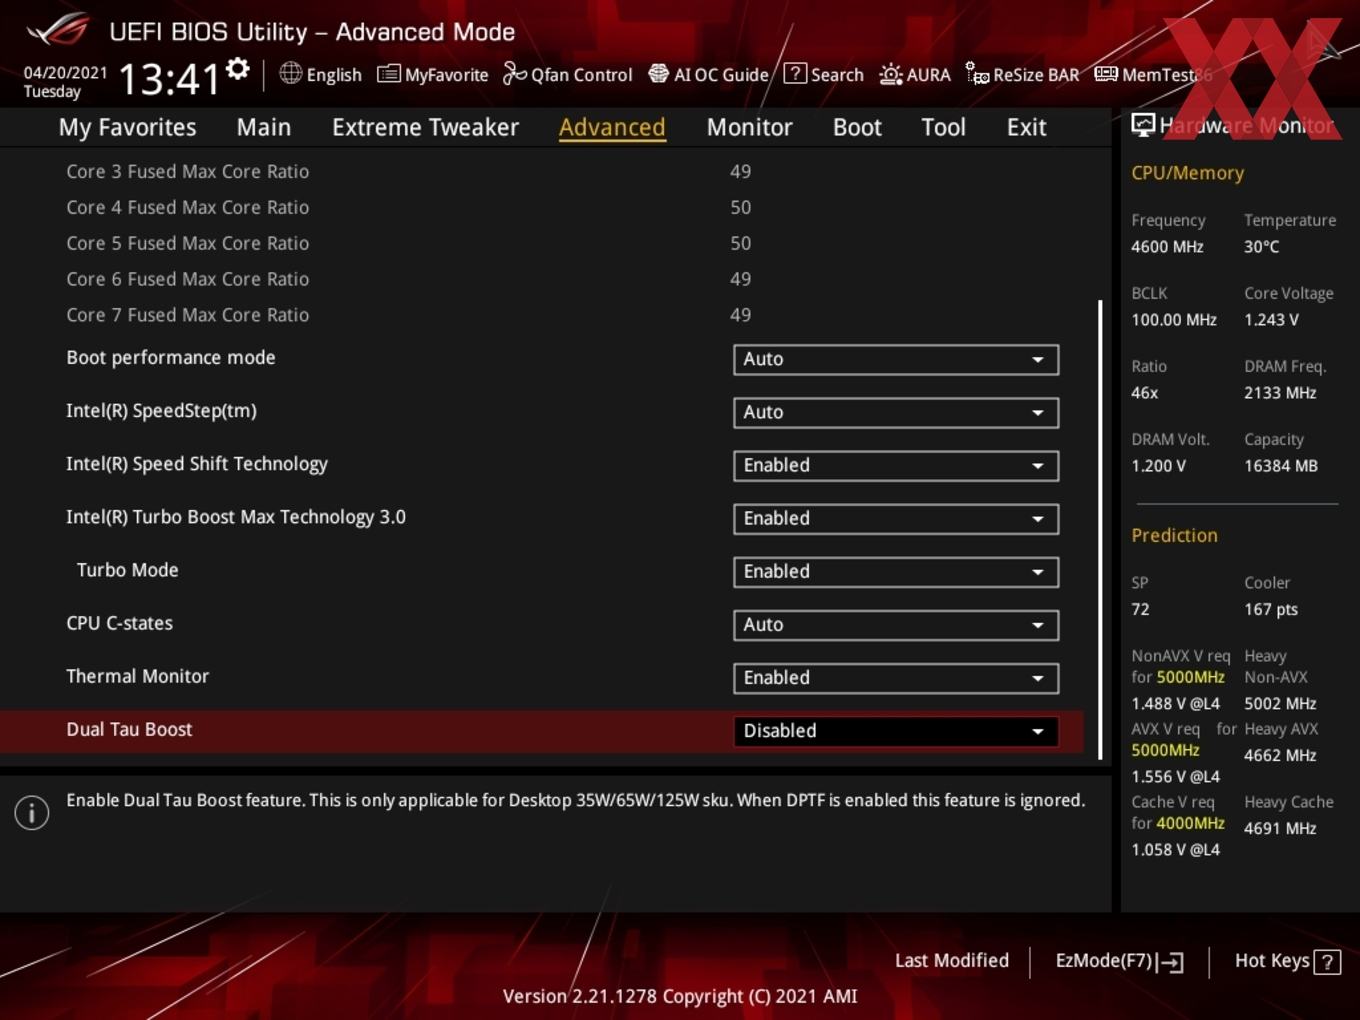Click the date 04/20/2021
Screen dimensions: 1360x1020
coord(65,72)
